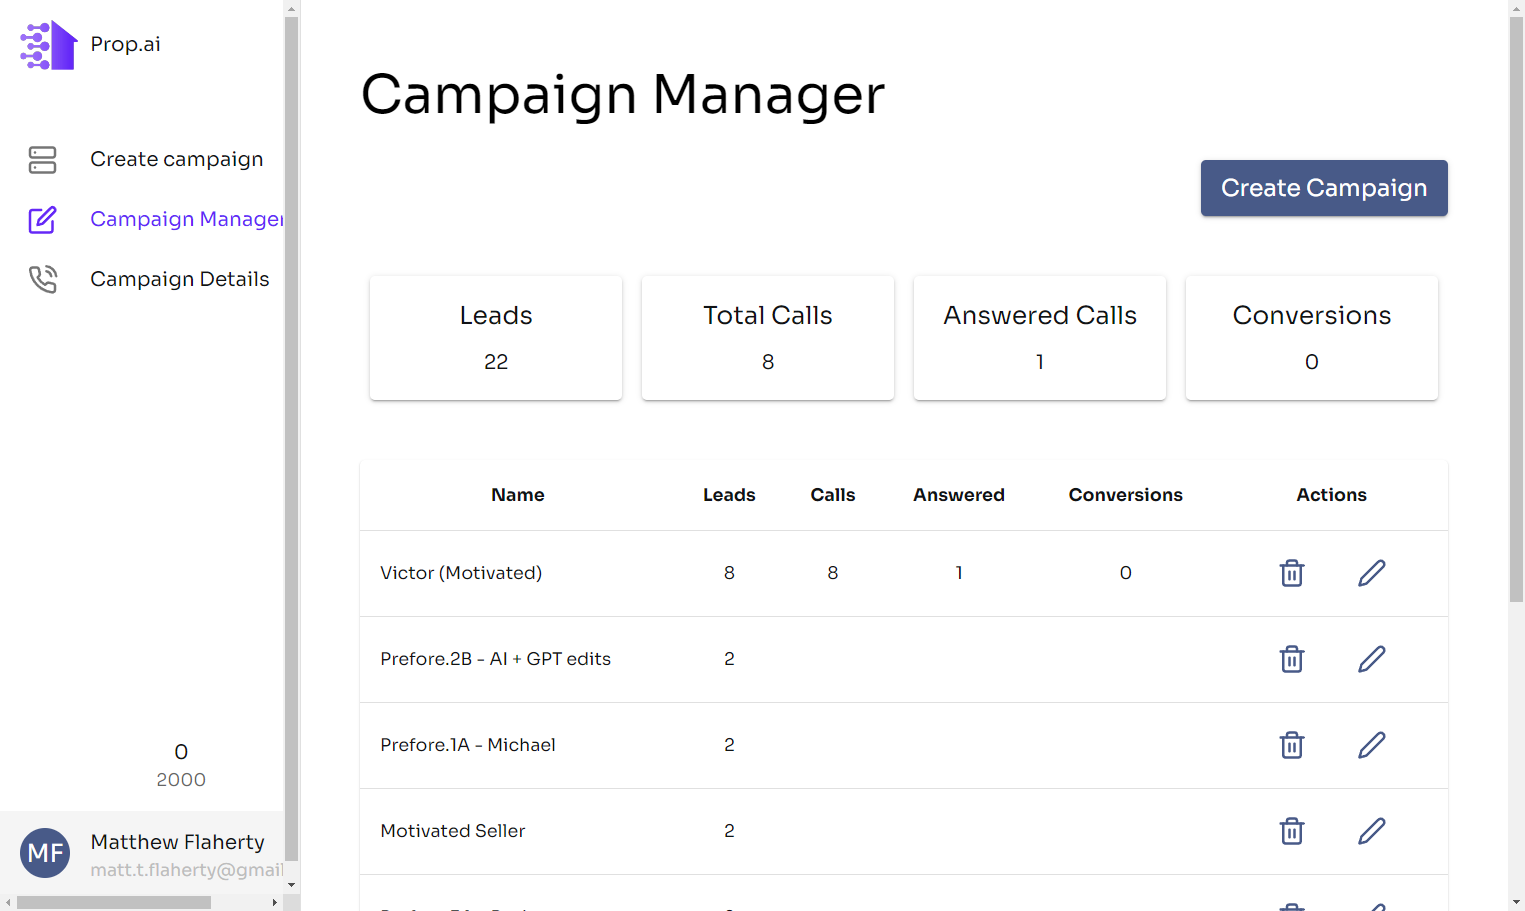Image resolution: width=1525 pixels, height=911 pixels.
Task: Click the sidebar horizontal scrollbar
Action: (114, 902)
